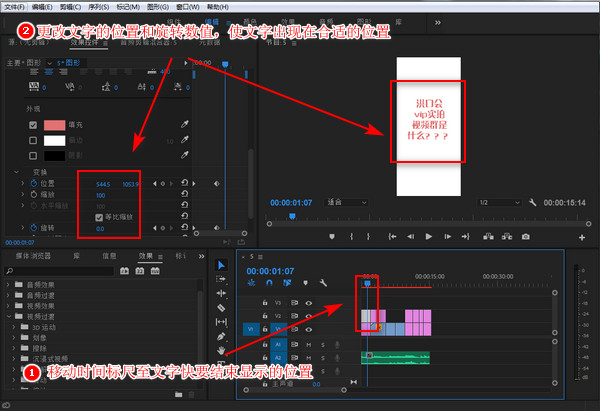Open the 文件(F) menu
Screen dimensions: 600x411
pos(15,7)
